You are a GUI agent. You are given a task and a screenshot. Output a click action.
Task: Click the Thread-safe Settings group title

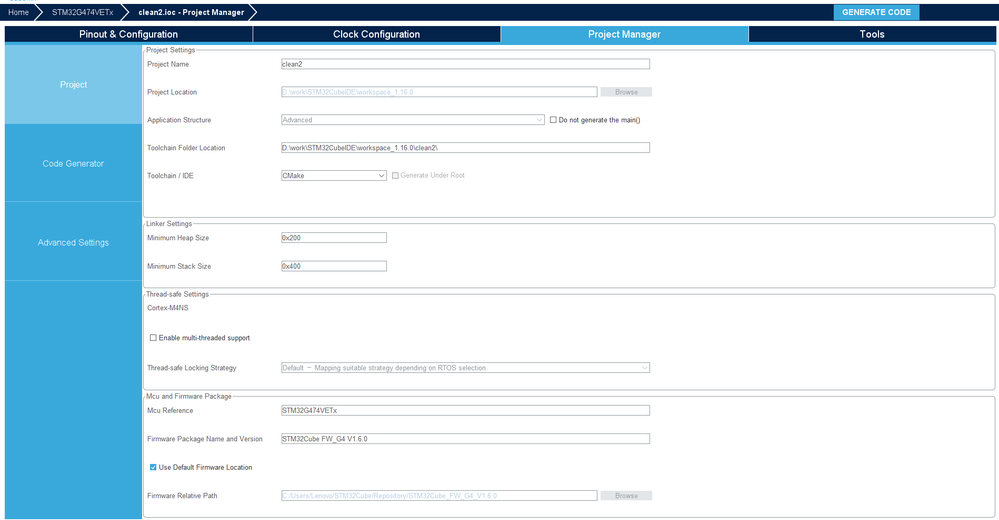177,294
